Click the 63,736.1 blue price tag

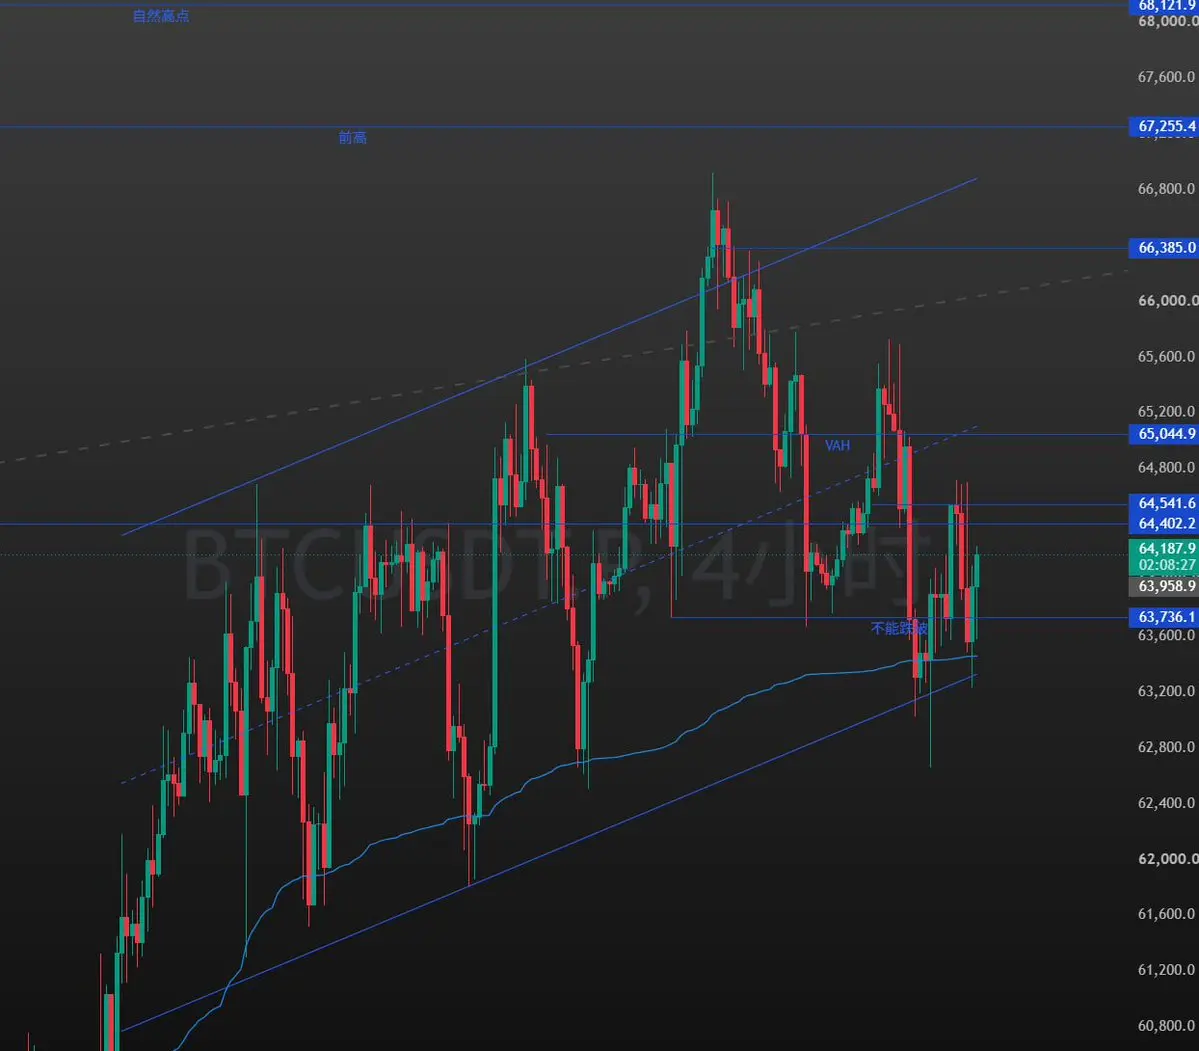[1164, 617]
